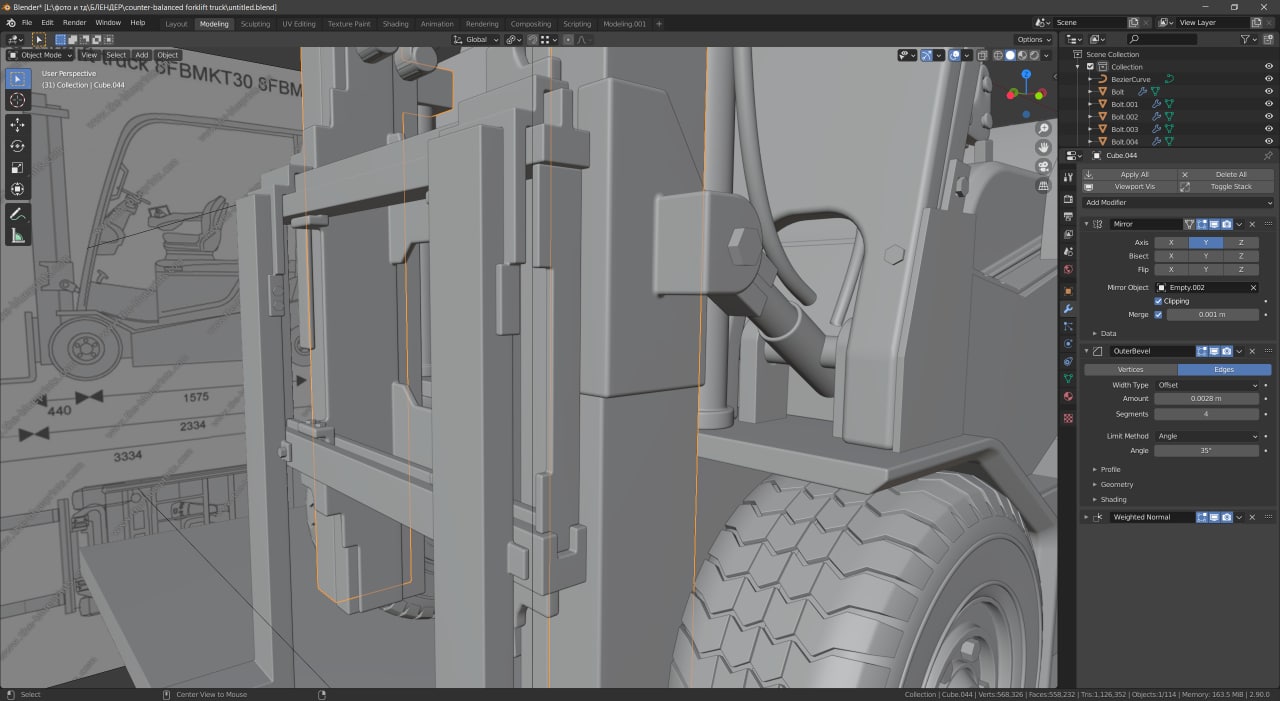Viewport: 1280px width, 701px height.
Task: Select the Select Box tool
Action: 18,78
